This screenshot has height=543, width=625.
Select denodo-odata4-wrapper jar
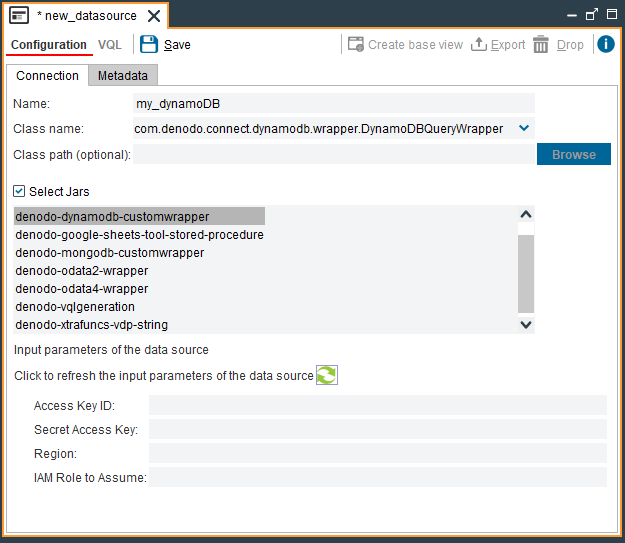pos(82,288)
